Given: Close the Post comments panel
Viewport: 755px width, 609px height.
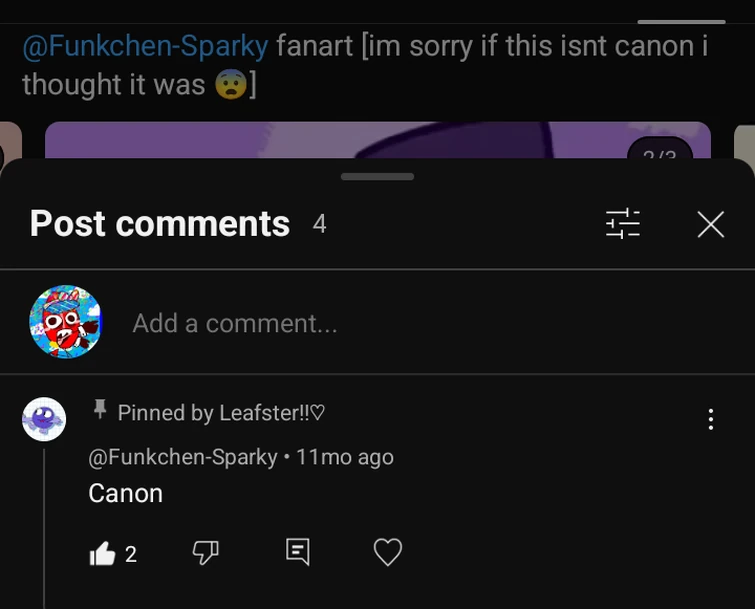Looking at the screenshot, I should (710, 224).
